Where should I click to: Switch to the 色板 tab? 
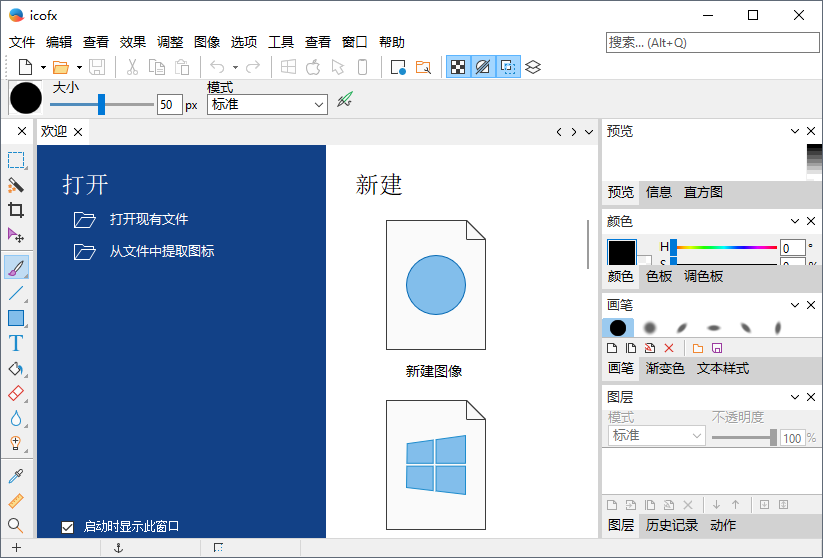pyautogui.click(x=659, y=276)
